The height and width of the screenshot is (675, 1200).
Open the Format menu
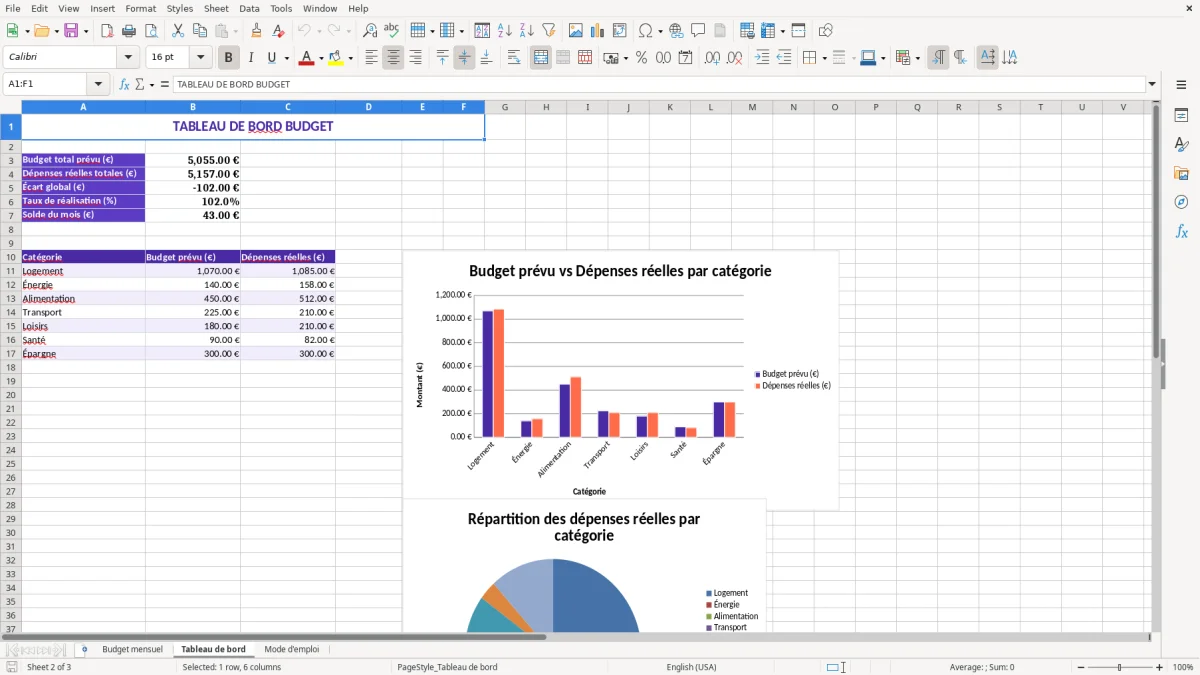click(140, 8)
